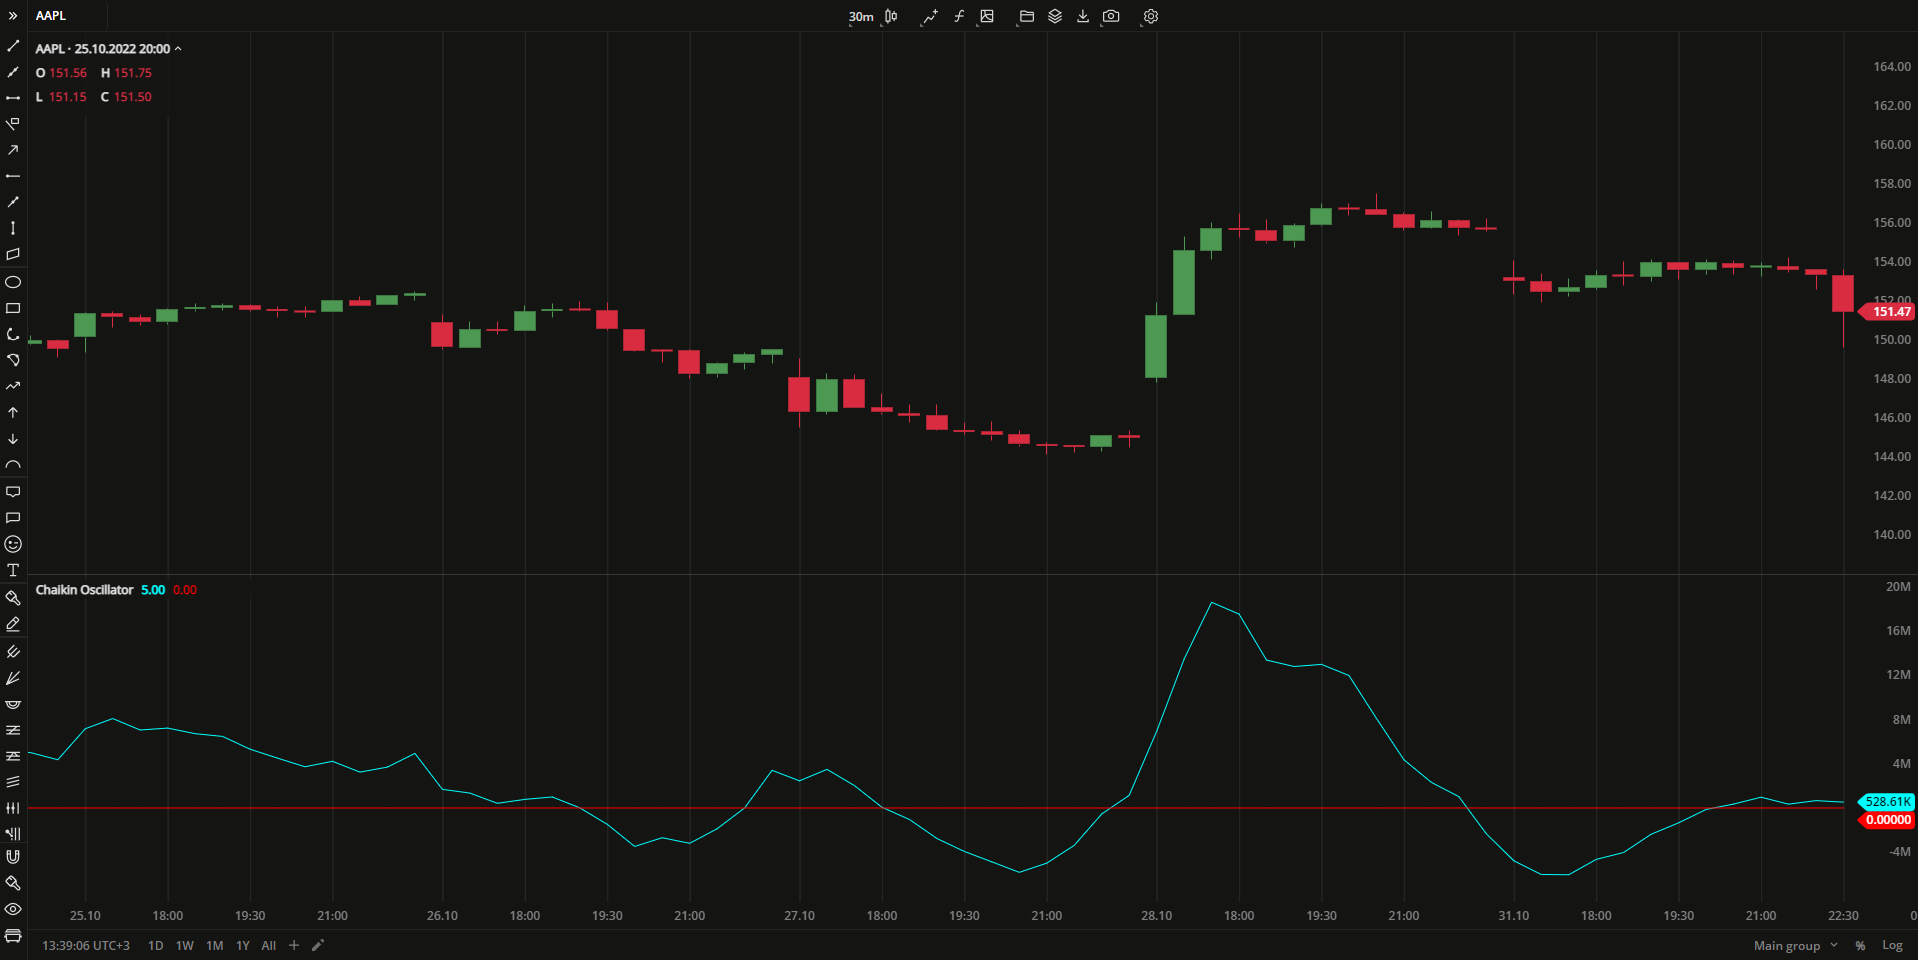Screen dimensions: 1918x960
Task: Click the 0.00000 zero line label
Action: 1887,820
